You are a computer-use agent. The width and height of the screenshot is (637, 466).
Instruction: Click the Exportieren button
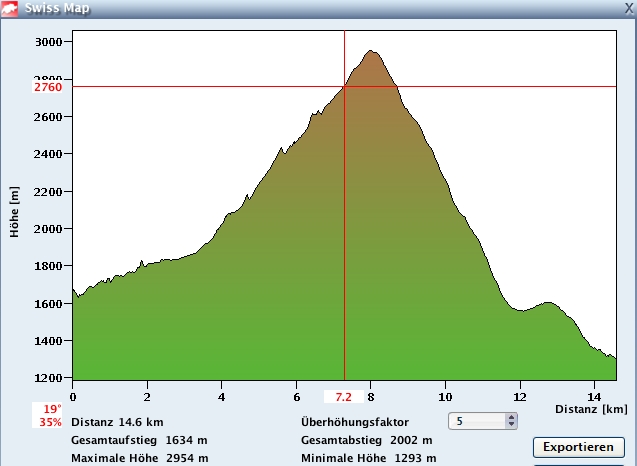[578, 446]
